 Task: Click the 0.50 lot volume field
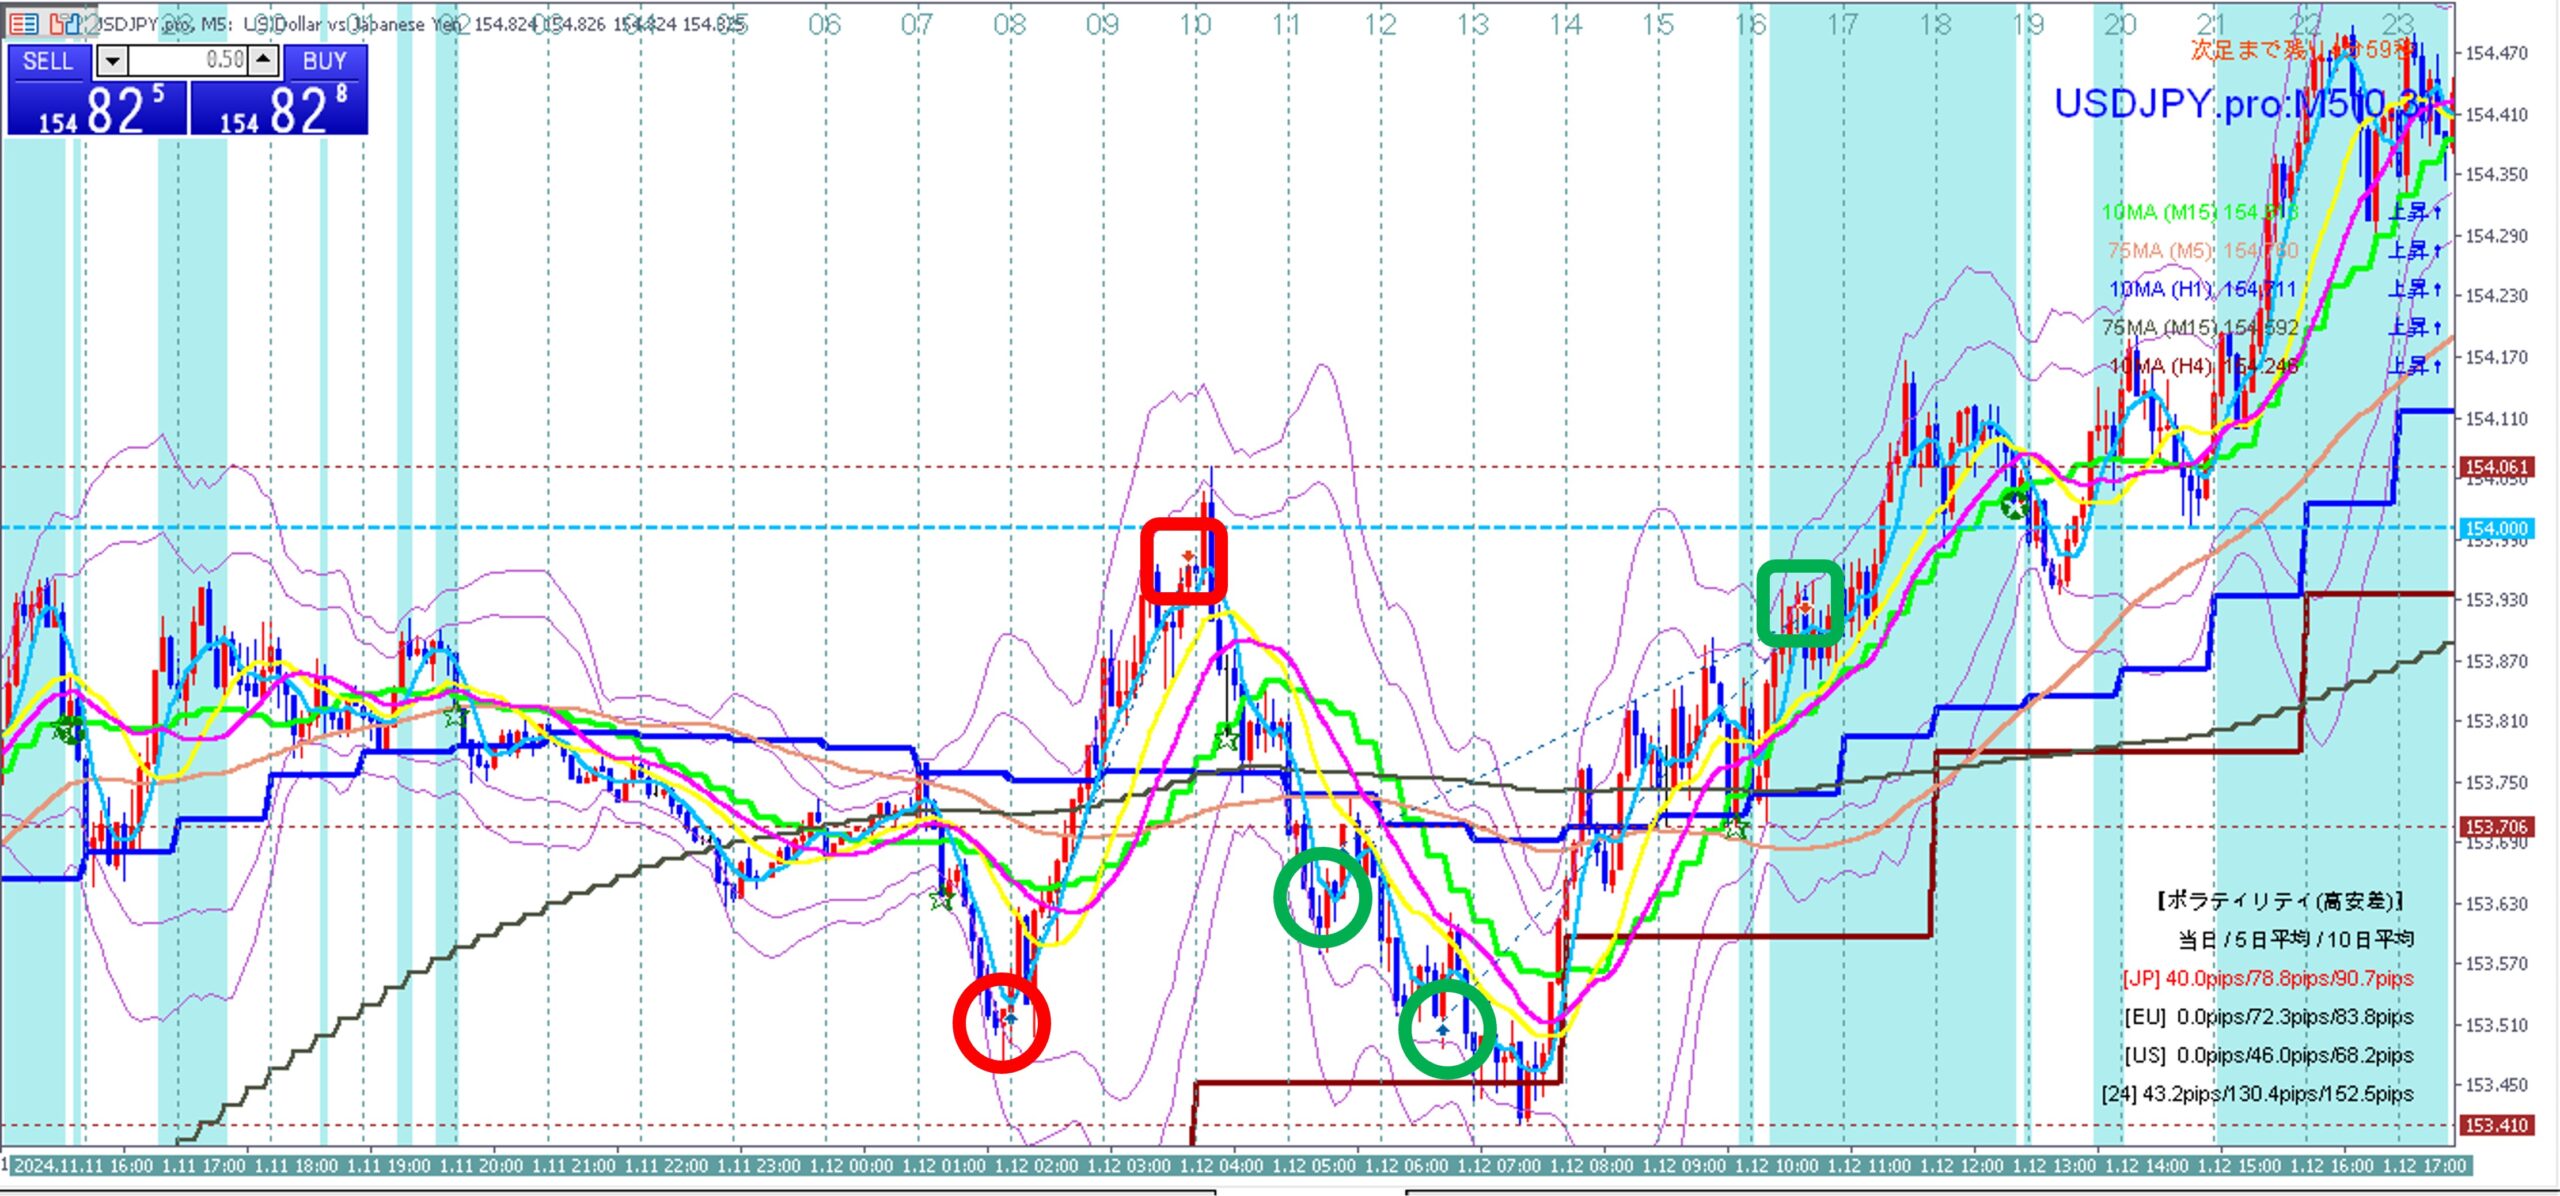tap(190, 61)
